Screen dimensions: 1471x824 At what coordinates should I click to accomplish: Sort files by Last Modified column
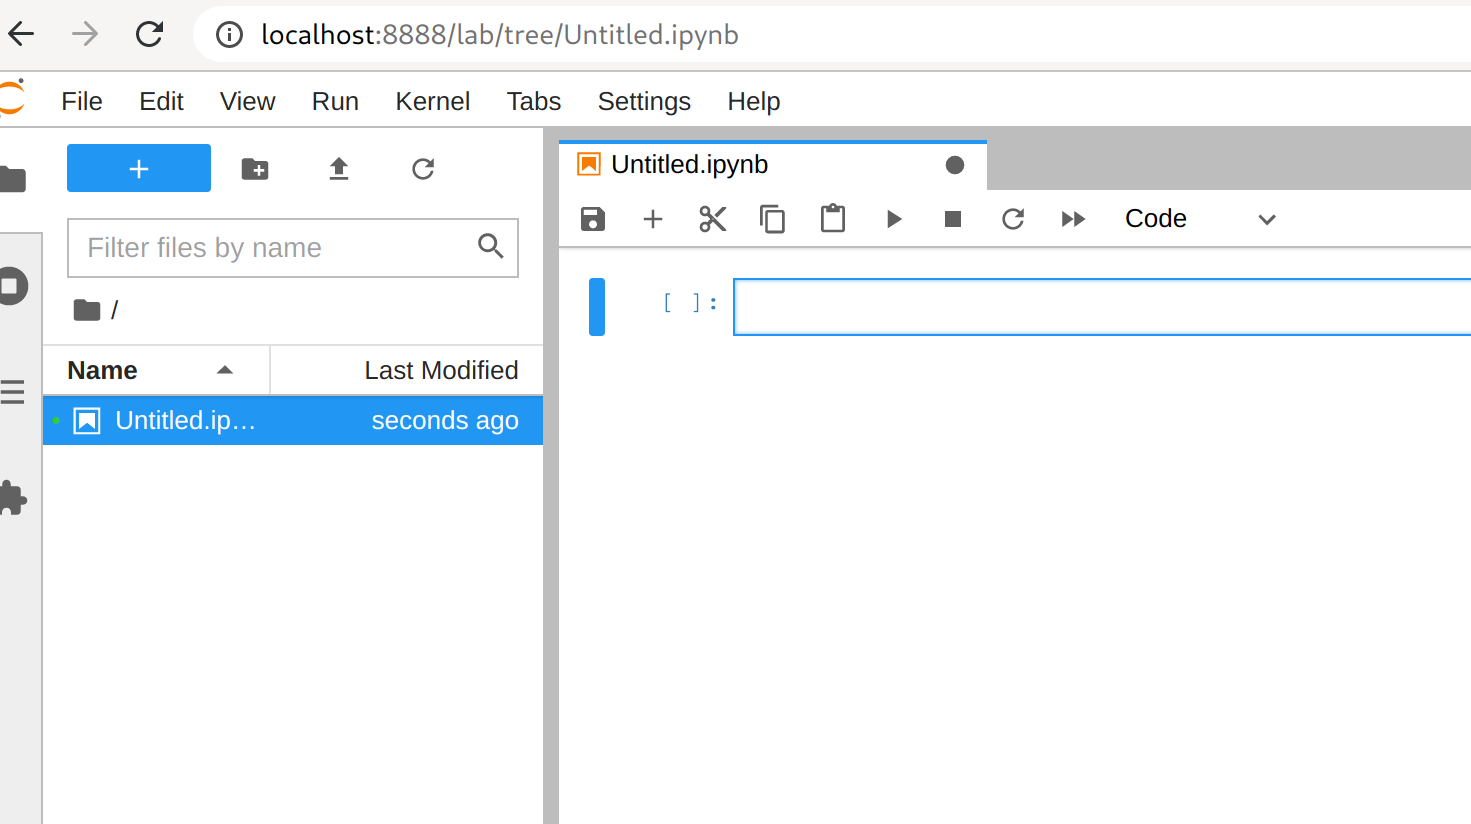click(407, 370)
